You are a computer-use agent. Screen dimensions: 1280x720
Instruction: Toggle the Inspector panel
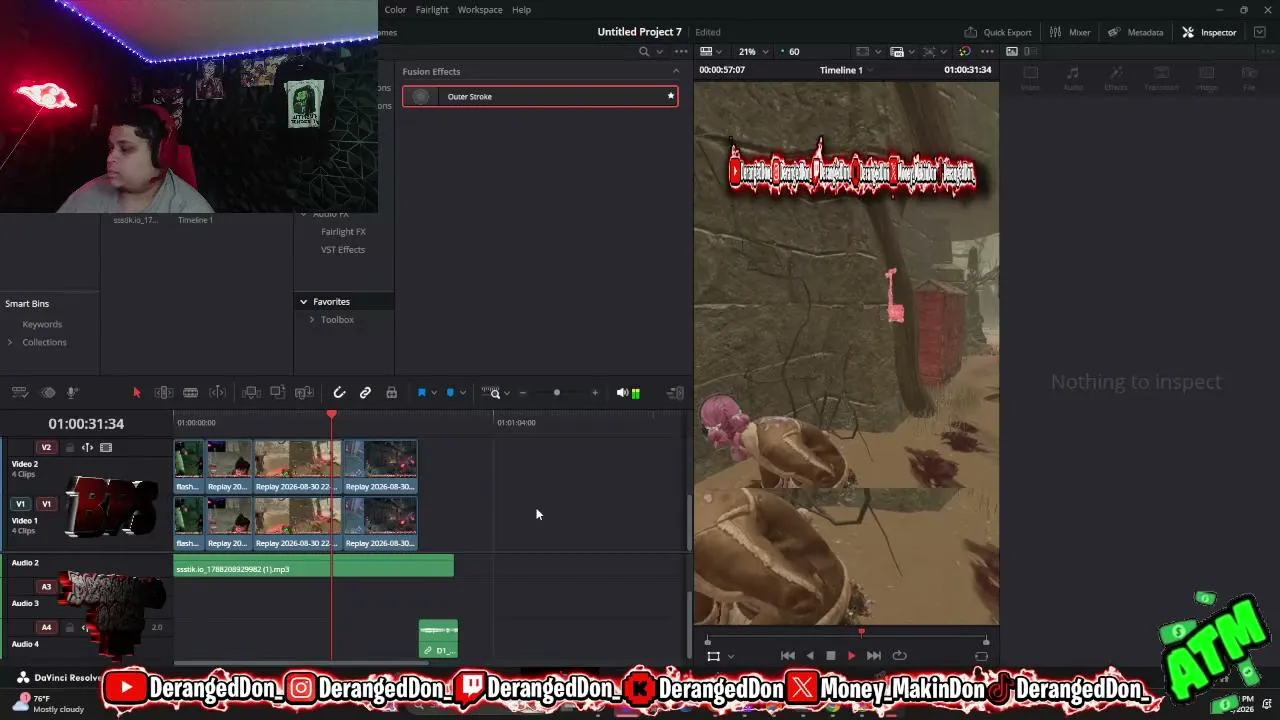click(1209, 32)
